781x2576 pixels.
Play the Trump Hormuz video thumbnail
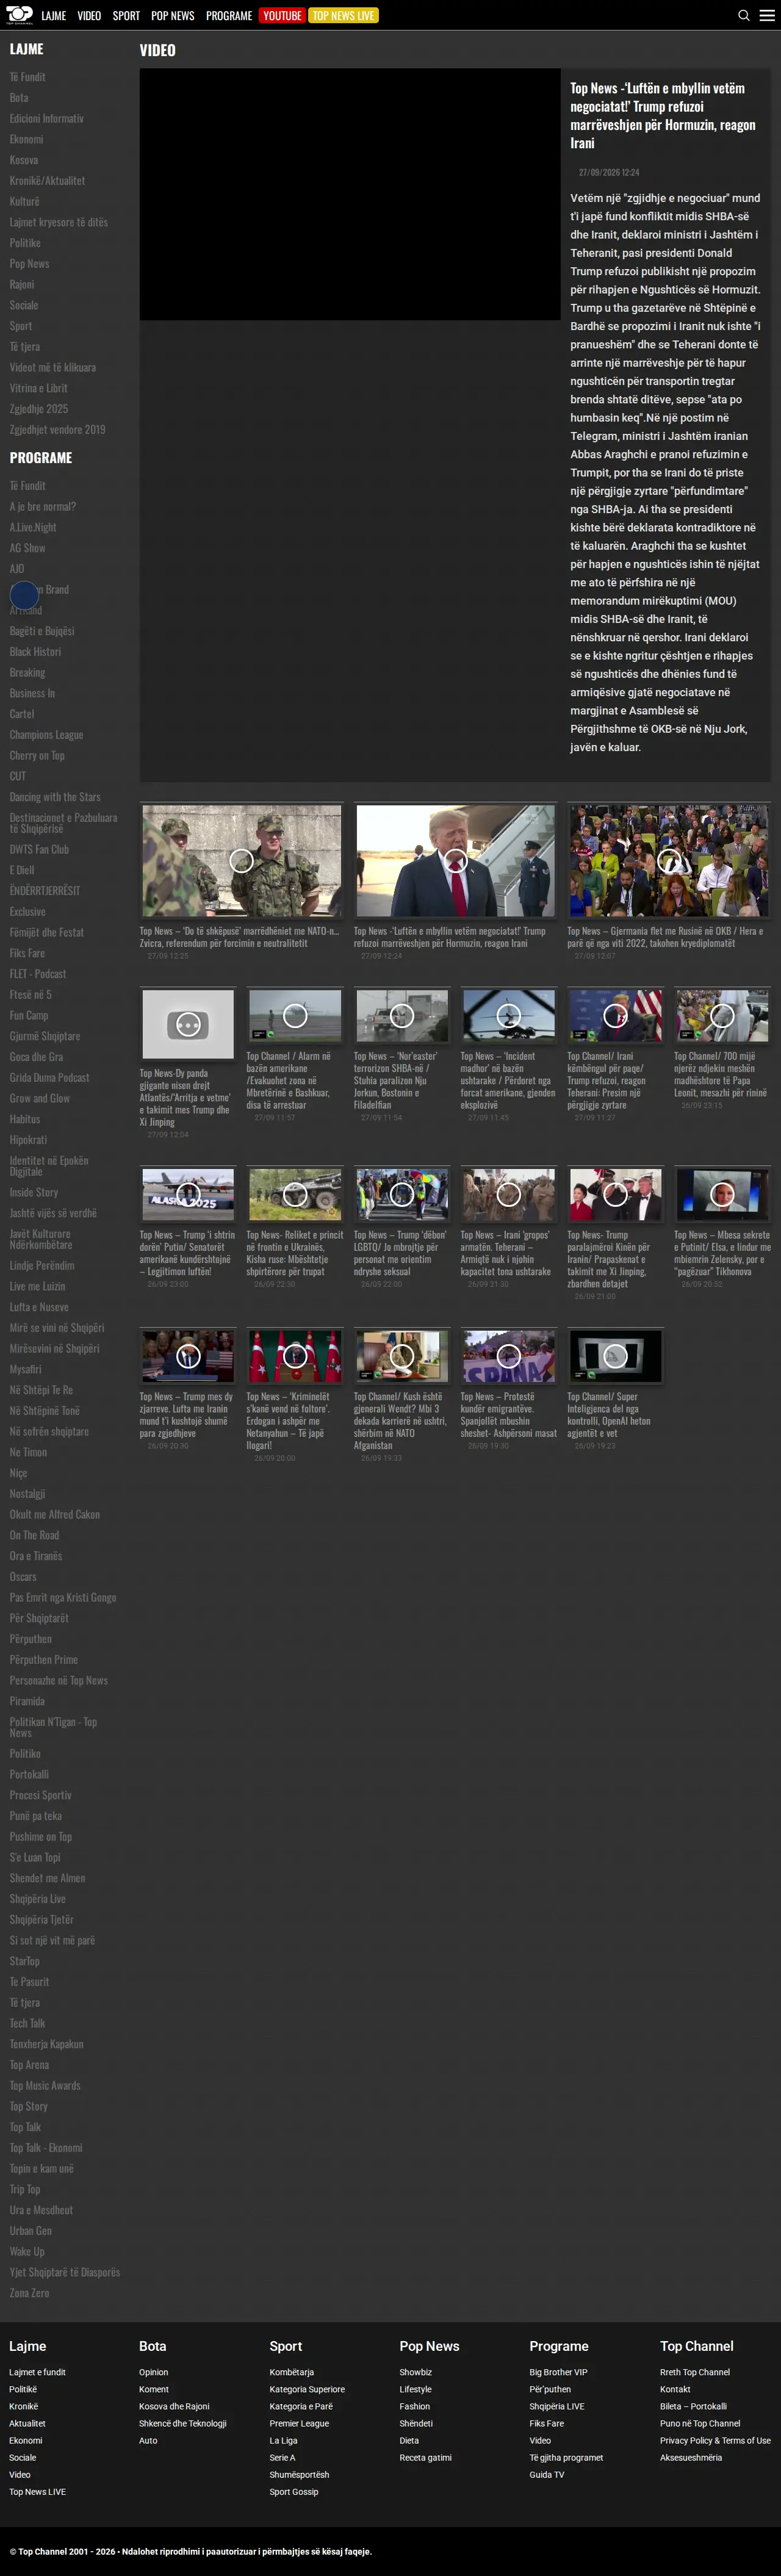coord(455,860)
